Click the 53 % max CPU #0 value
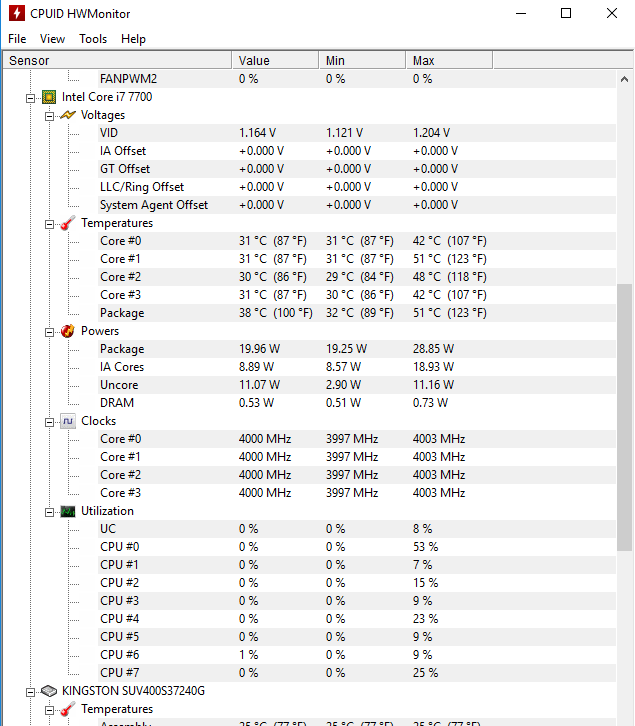The width and height of the screenshot is (635, 726). click(425, 547)
